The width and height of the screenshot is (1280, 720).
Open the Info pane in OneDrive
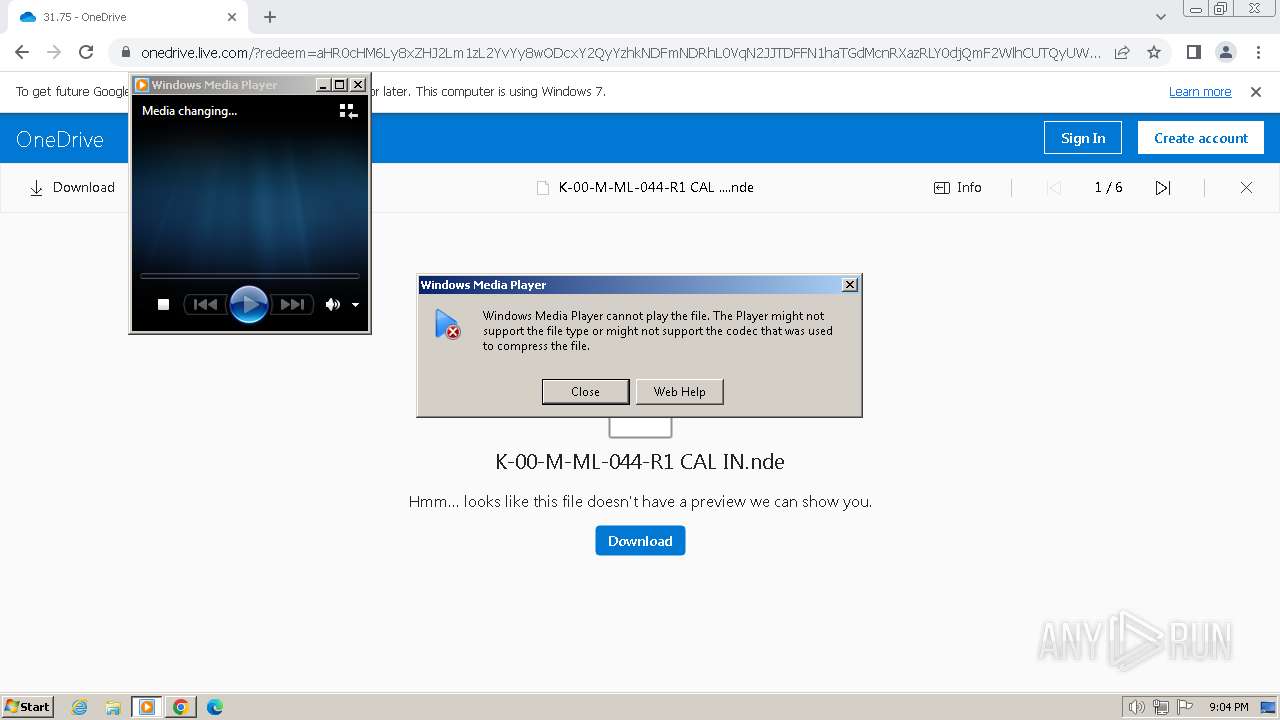958,187
